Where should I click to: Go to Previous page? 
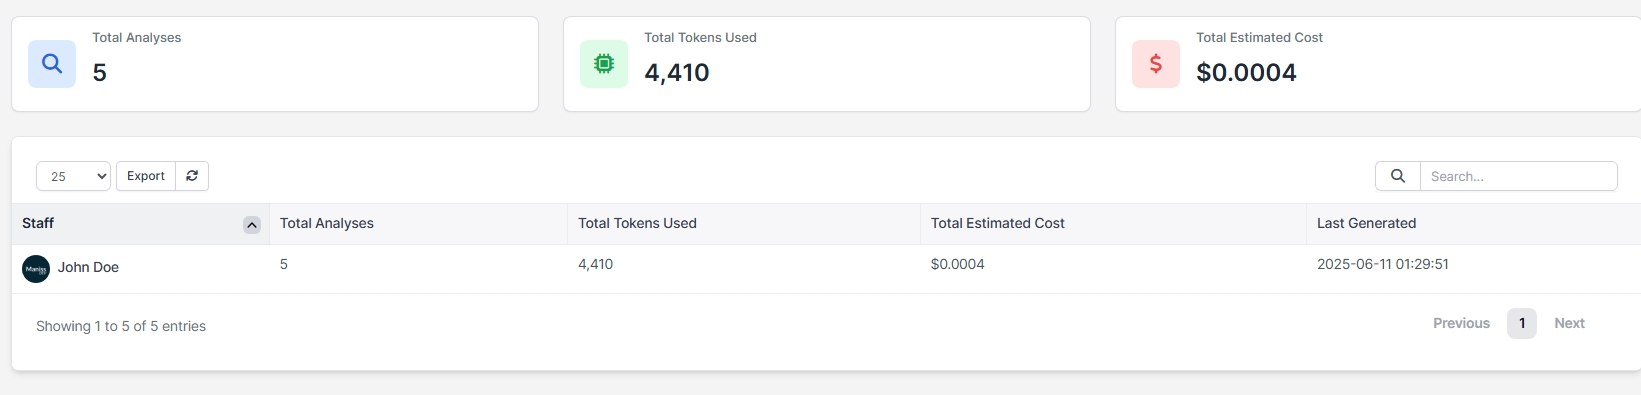pyautogui.click(x=1461, y=323)
